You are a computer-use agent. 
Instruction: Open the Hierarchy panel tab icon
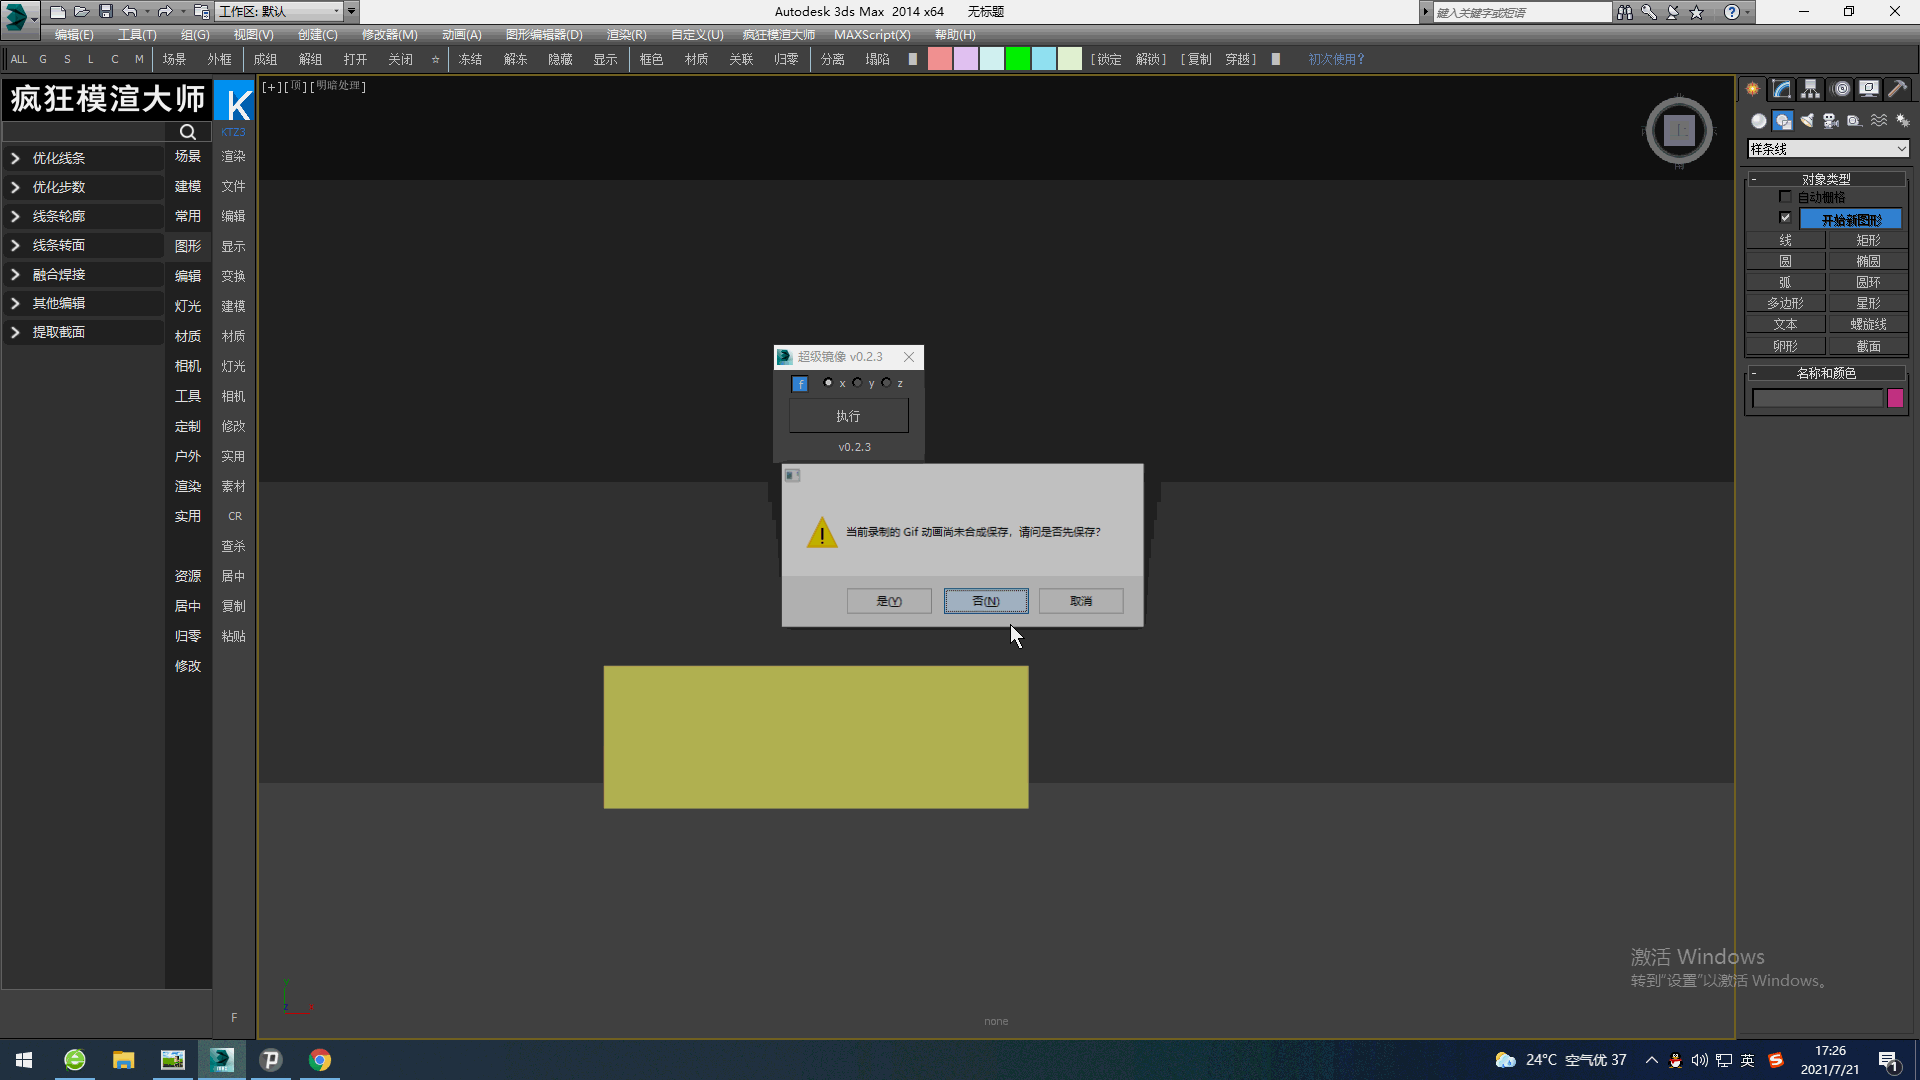pos(1810,89)
